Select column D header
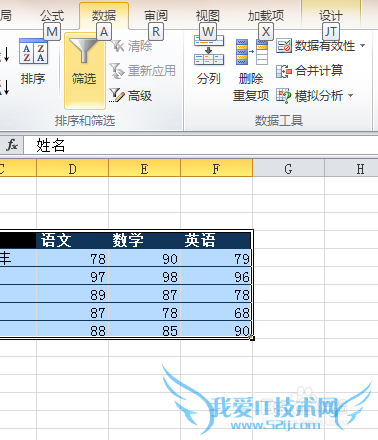Screen dimensions: 378x440 (x=72, y=168)
